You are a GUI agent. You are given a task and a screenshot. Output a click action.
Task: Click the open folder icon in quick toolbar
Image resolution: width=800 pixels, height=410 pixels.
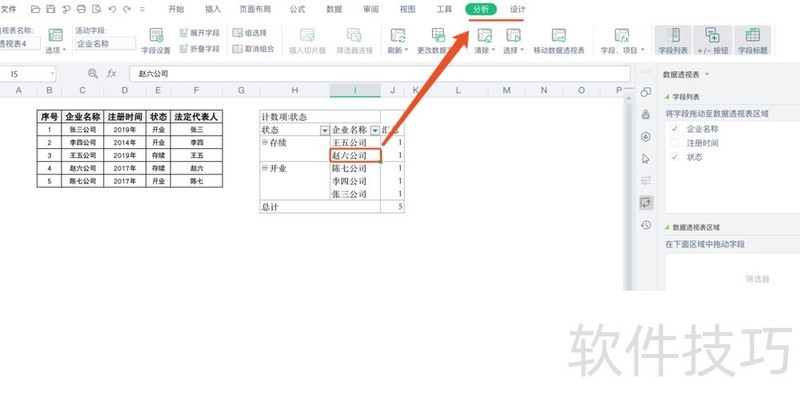tap(35, 9)
